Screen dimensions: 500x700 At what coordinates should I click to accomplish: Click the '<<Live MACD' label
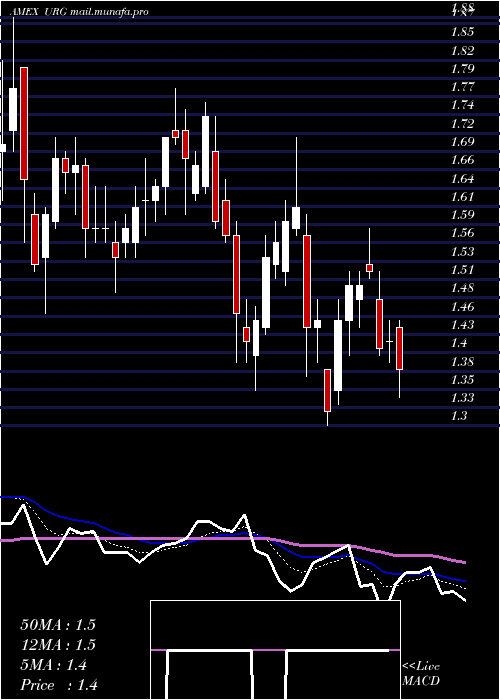(x=421, y=674)
